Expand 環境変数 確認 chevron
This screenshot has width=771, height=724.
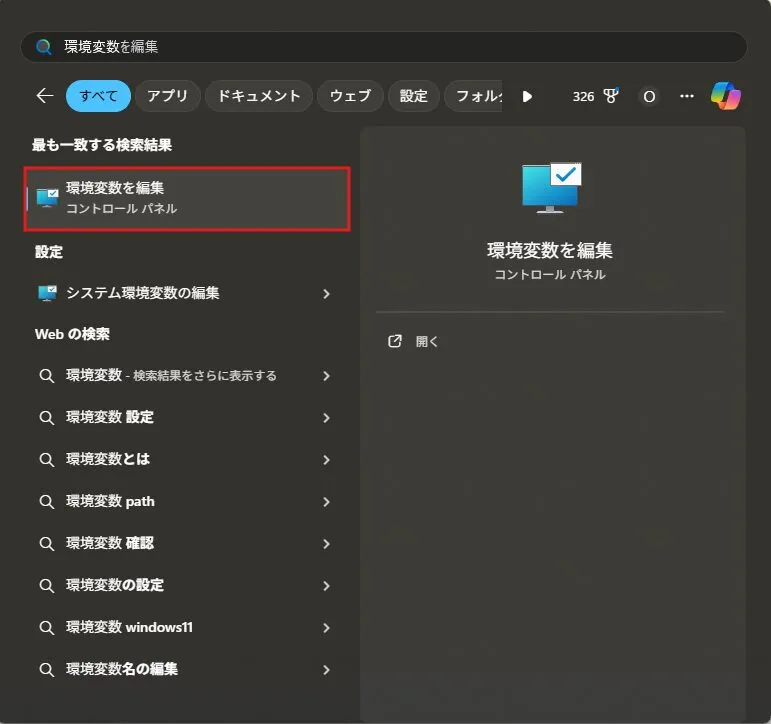[x=326, y=543]
